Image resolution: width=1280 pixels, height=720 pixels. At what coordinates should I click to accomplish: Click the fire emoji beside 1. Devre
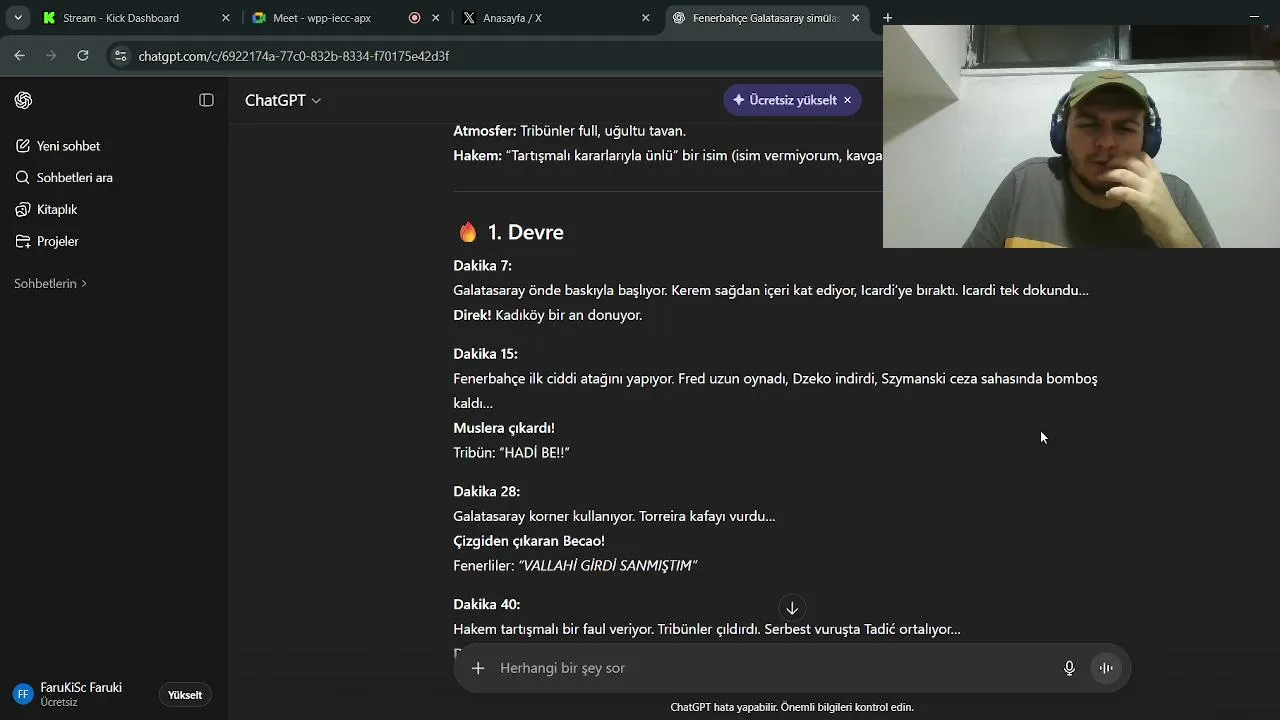tap(468, 232)
